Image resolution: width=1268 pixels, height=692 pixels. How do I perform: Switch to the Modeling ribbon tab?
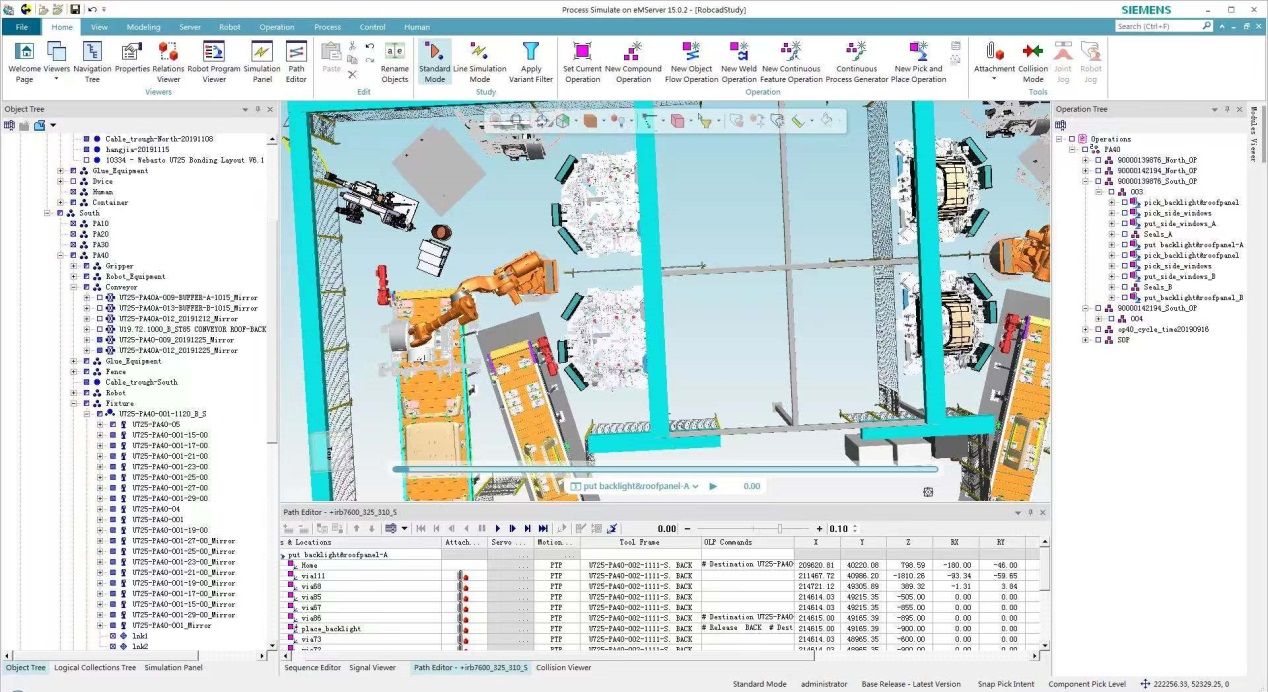[144, 27]
